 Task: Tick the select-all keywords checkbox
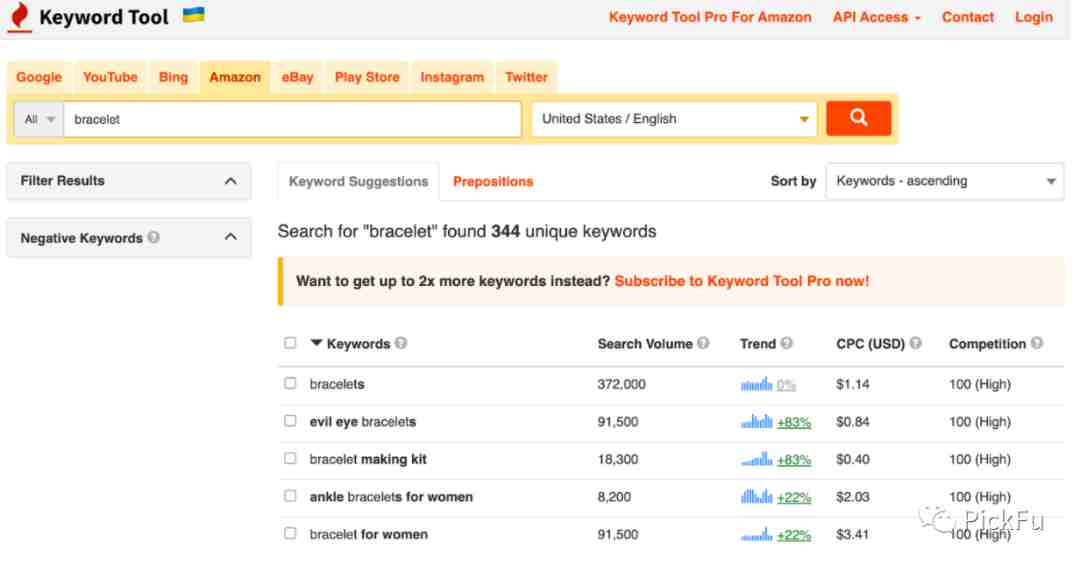pyautogui.click(x=290, y=343)
